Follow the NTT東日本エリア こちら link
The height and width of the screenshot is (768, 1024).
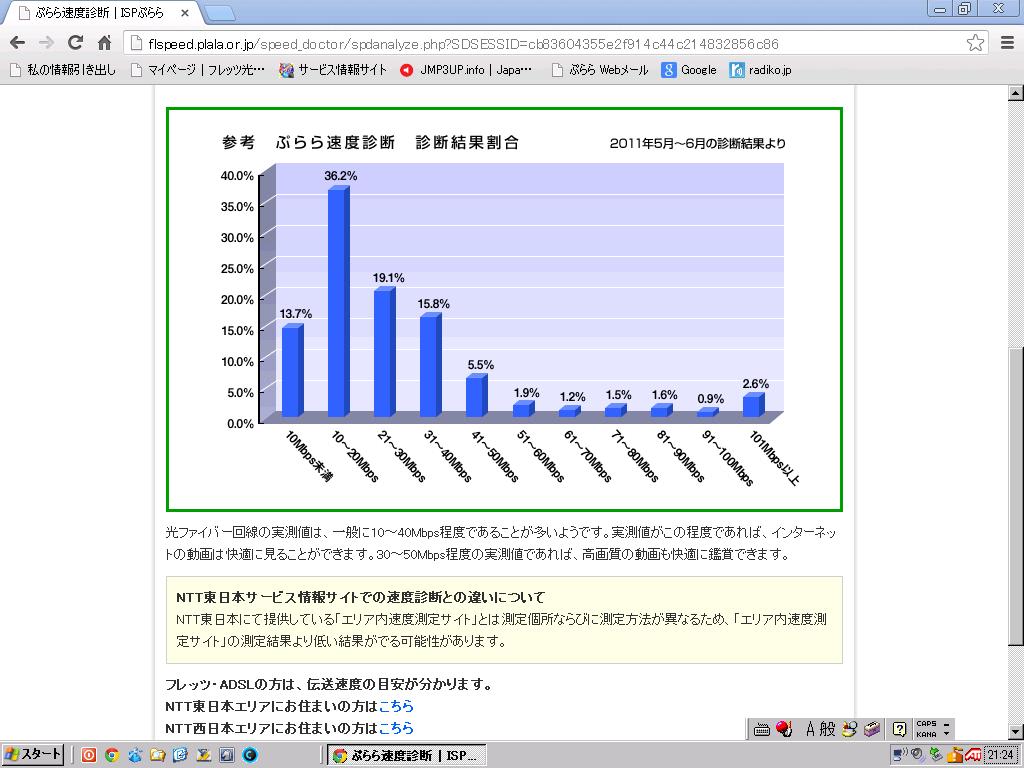coord(396,706)
